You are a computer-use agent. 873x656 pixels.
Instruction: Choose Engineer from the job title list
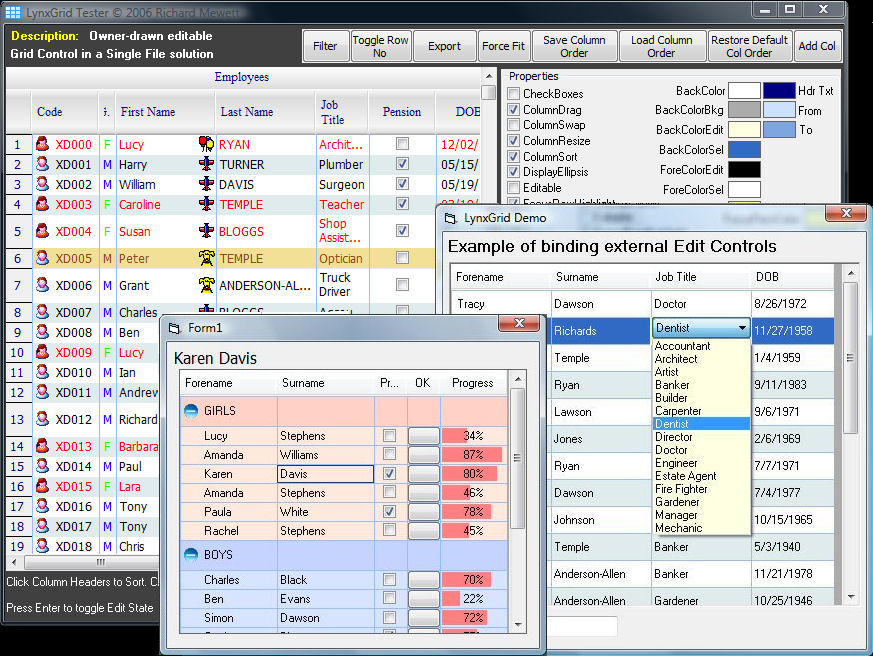click(x=676, y=463)
